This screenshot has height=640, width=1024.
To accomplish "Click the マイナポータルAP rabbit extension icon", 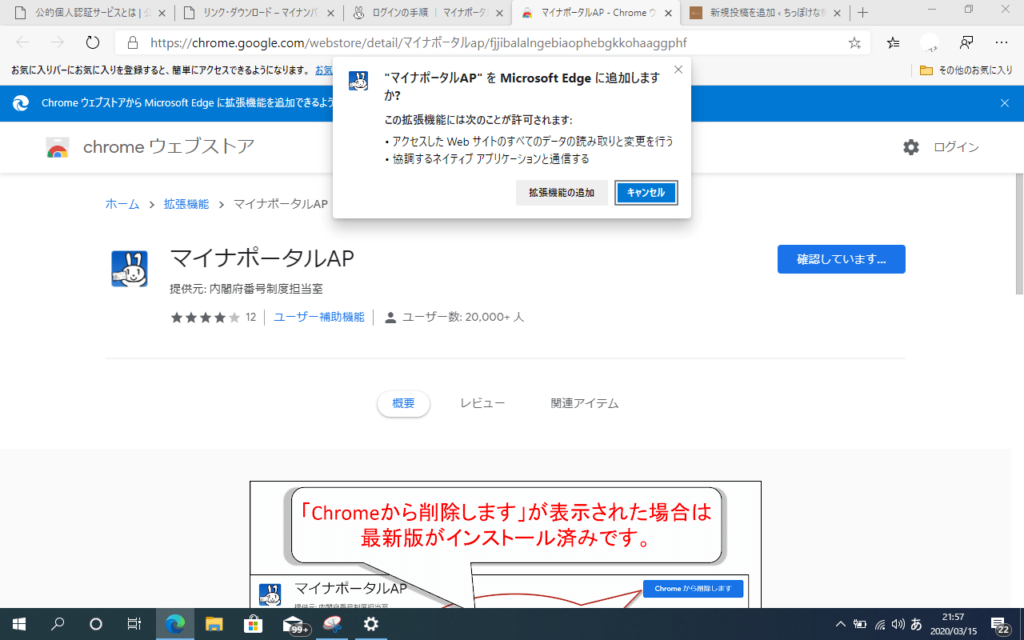I will pos(129,268).
